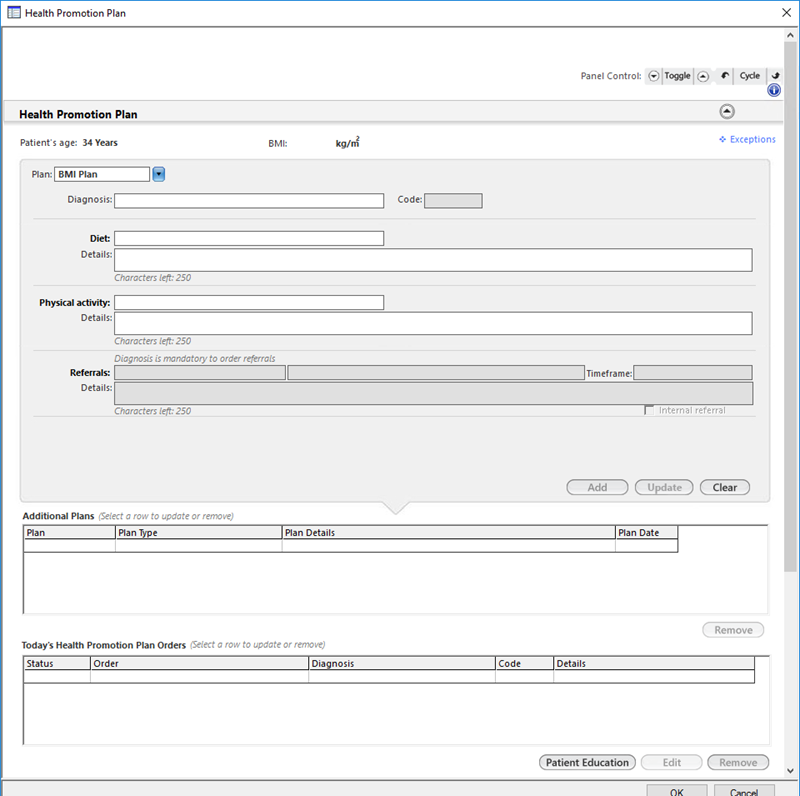
Task: Click Remove button under Additional Plans
Action: (x=733, y=630)
